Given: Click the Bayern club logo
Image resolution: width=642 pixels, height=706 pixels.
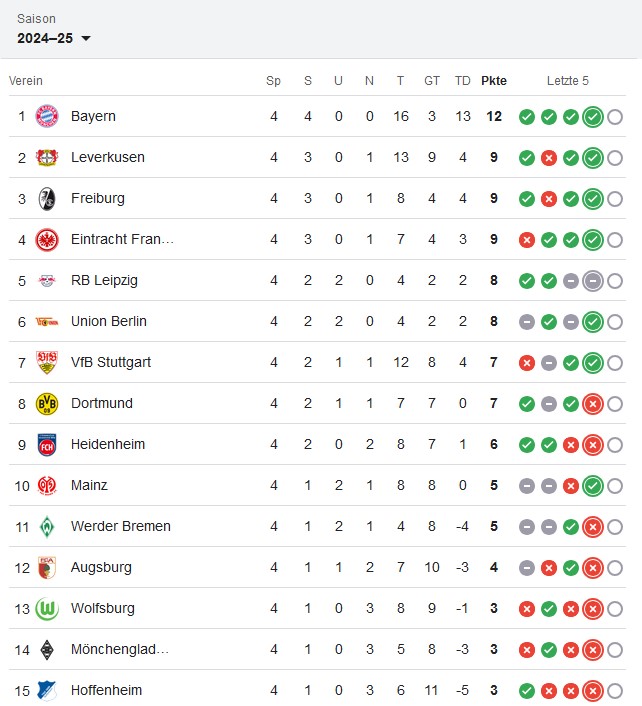Looking at the screenshot, I should 47,116.
